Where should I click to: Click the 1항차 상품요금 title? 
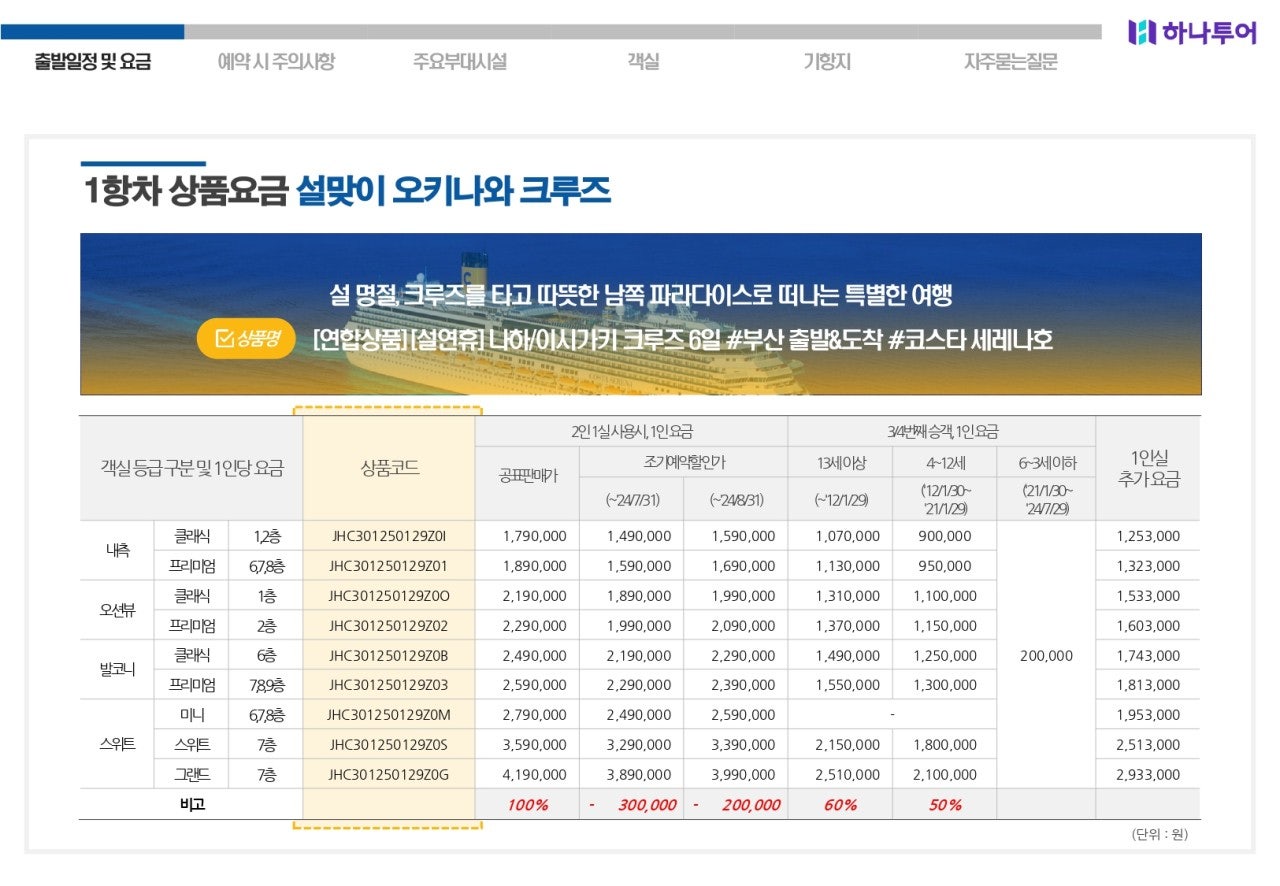pos(186,191)
